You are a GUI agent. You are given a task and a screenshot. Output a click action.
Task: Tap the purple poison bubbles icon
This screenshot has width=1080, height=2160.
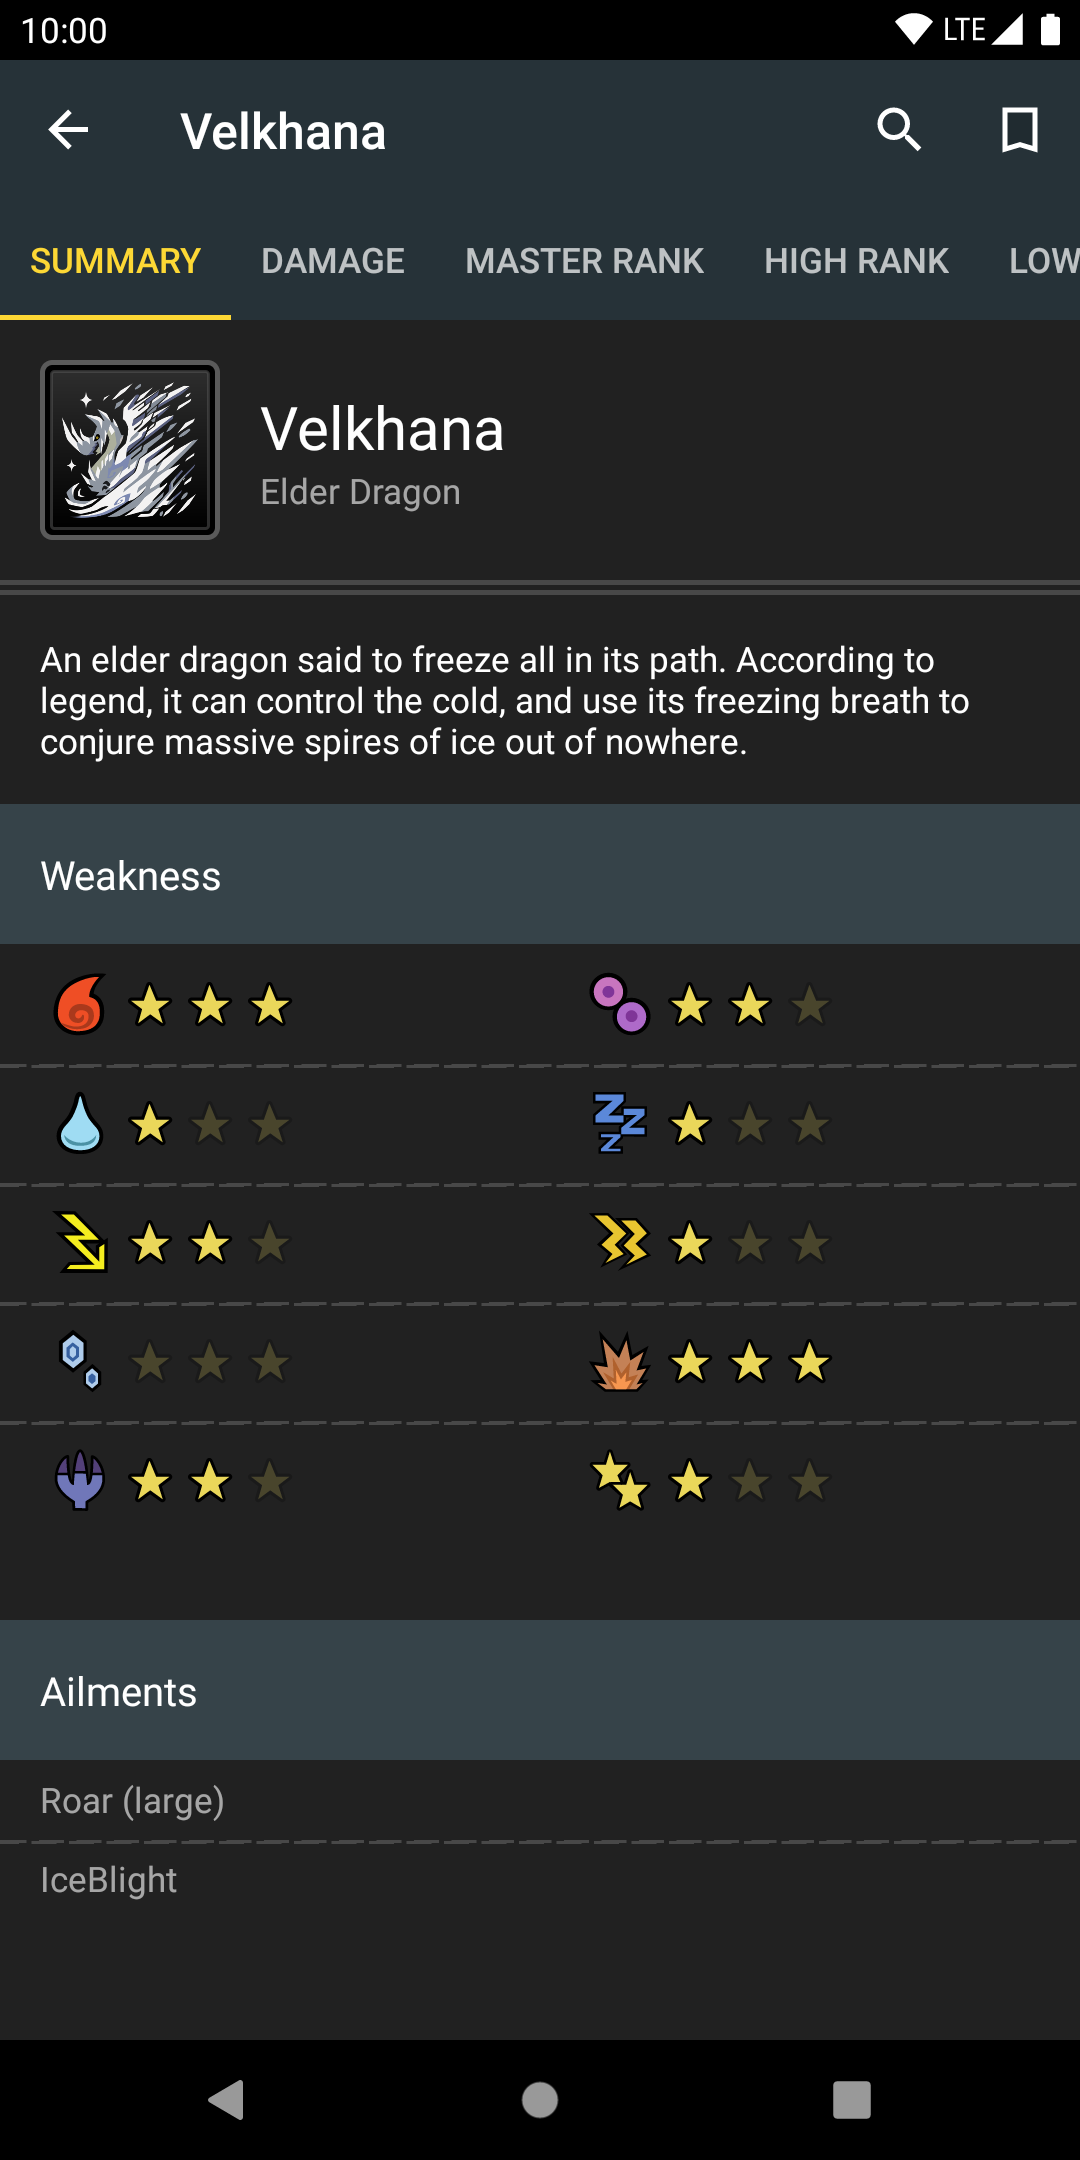tap(620, 1004)
